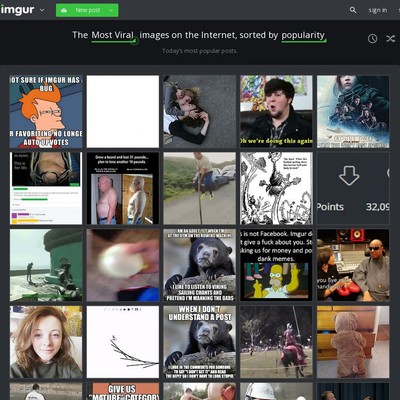Click 'Today's most popular posts.' subtitle
This screenshot has width=400, height=400.
(x=199, y=51)
